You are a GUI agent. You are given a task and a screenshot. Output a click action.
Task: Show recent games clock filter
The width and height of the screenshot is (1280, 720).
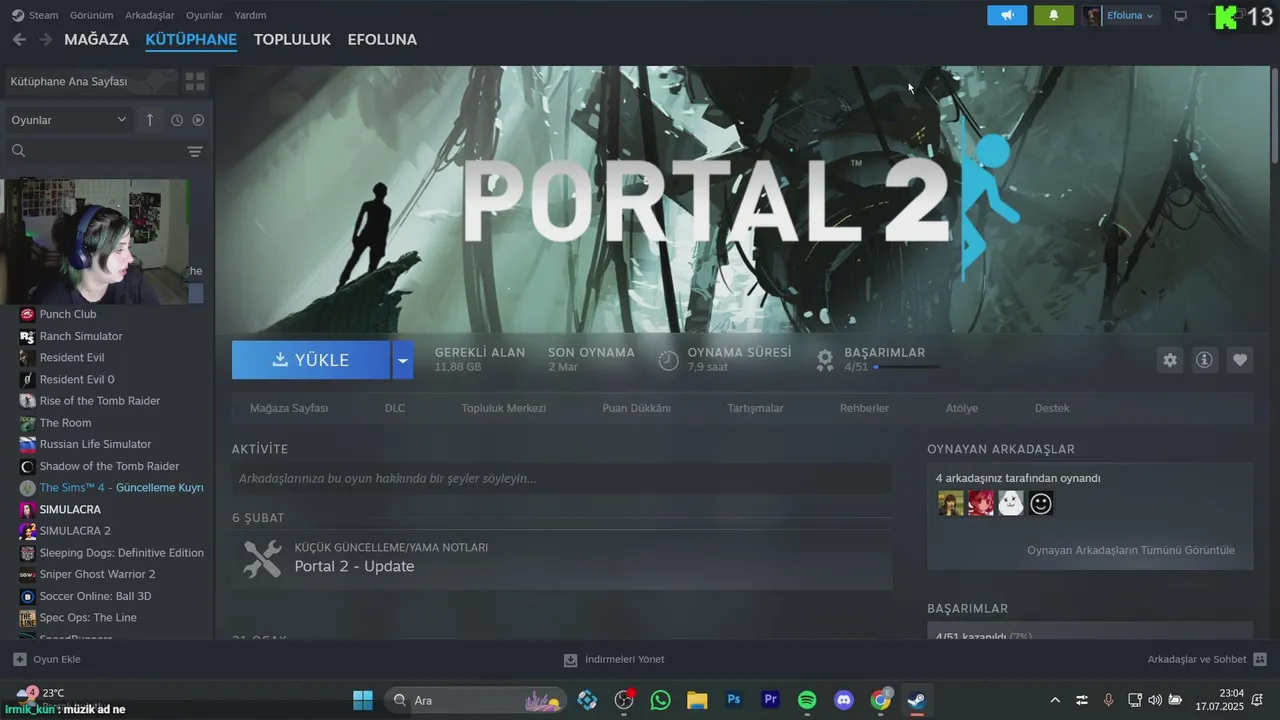point(177,120)
